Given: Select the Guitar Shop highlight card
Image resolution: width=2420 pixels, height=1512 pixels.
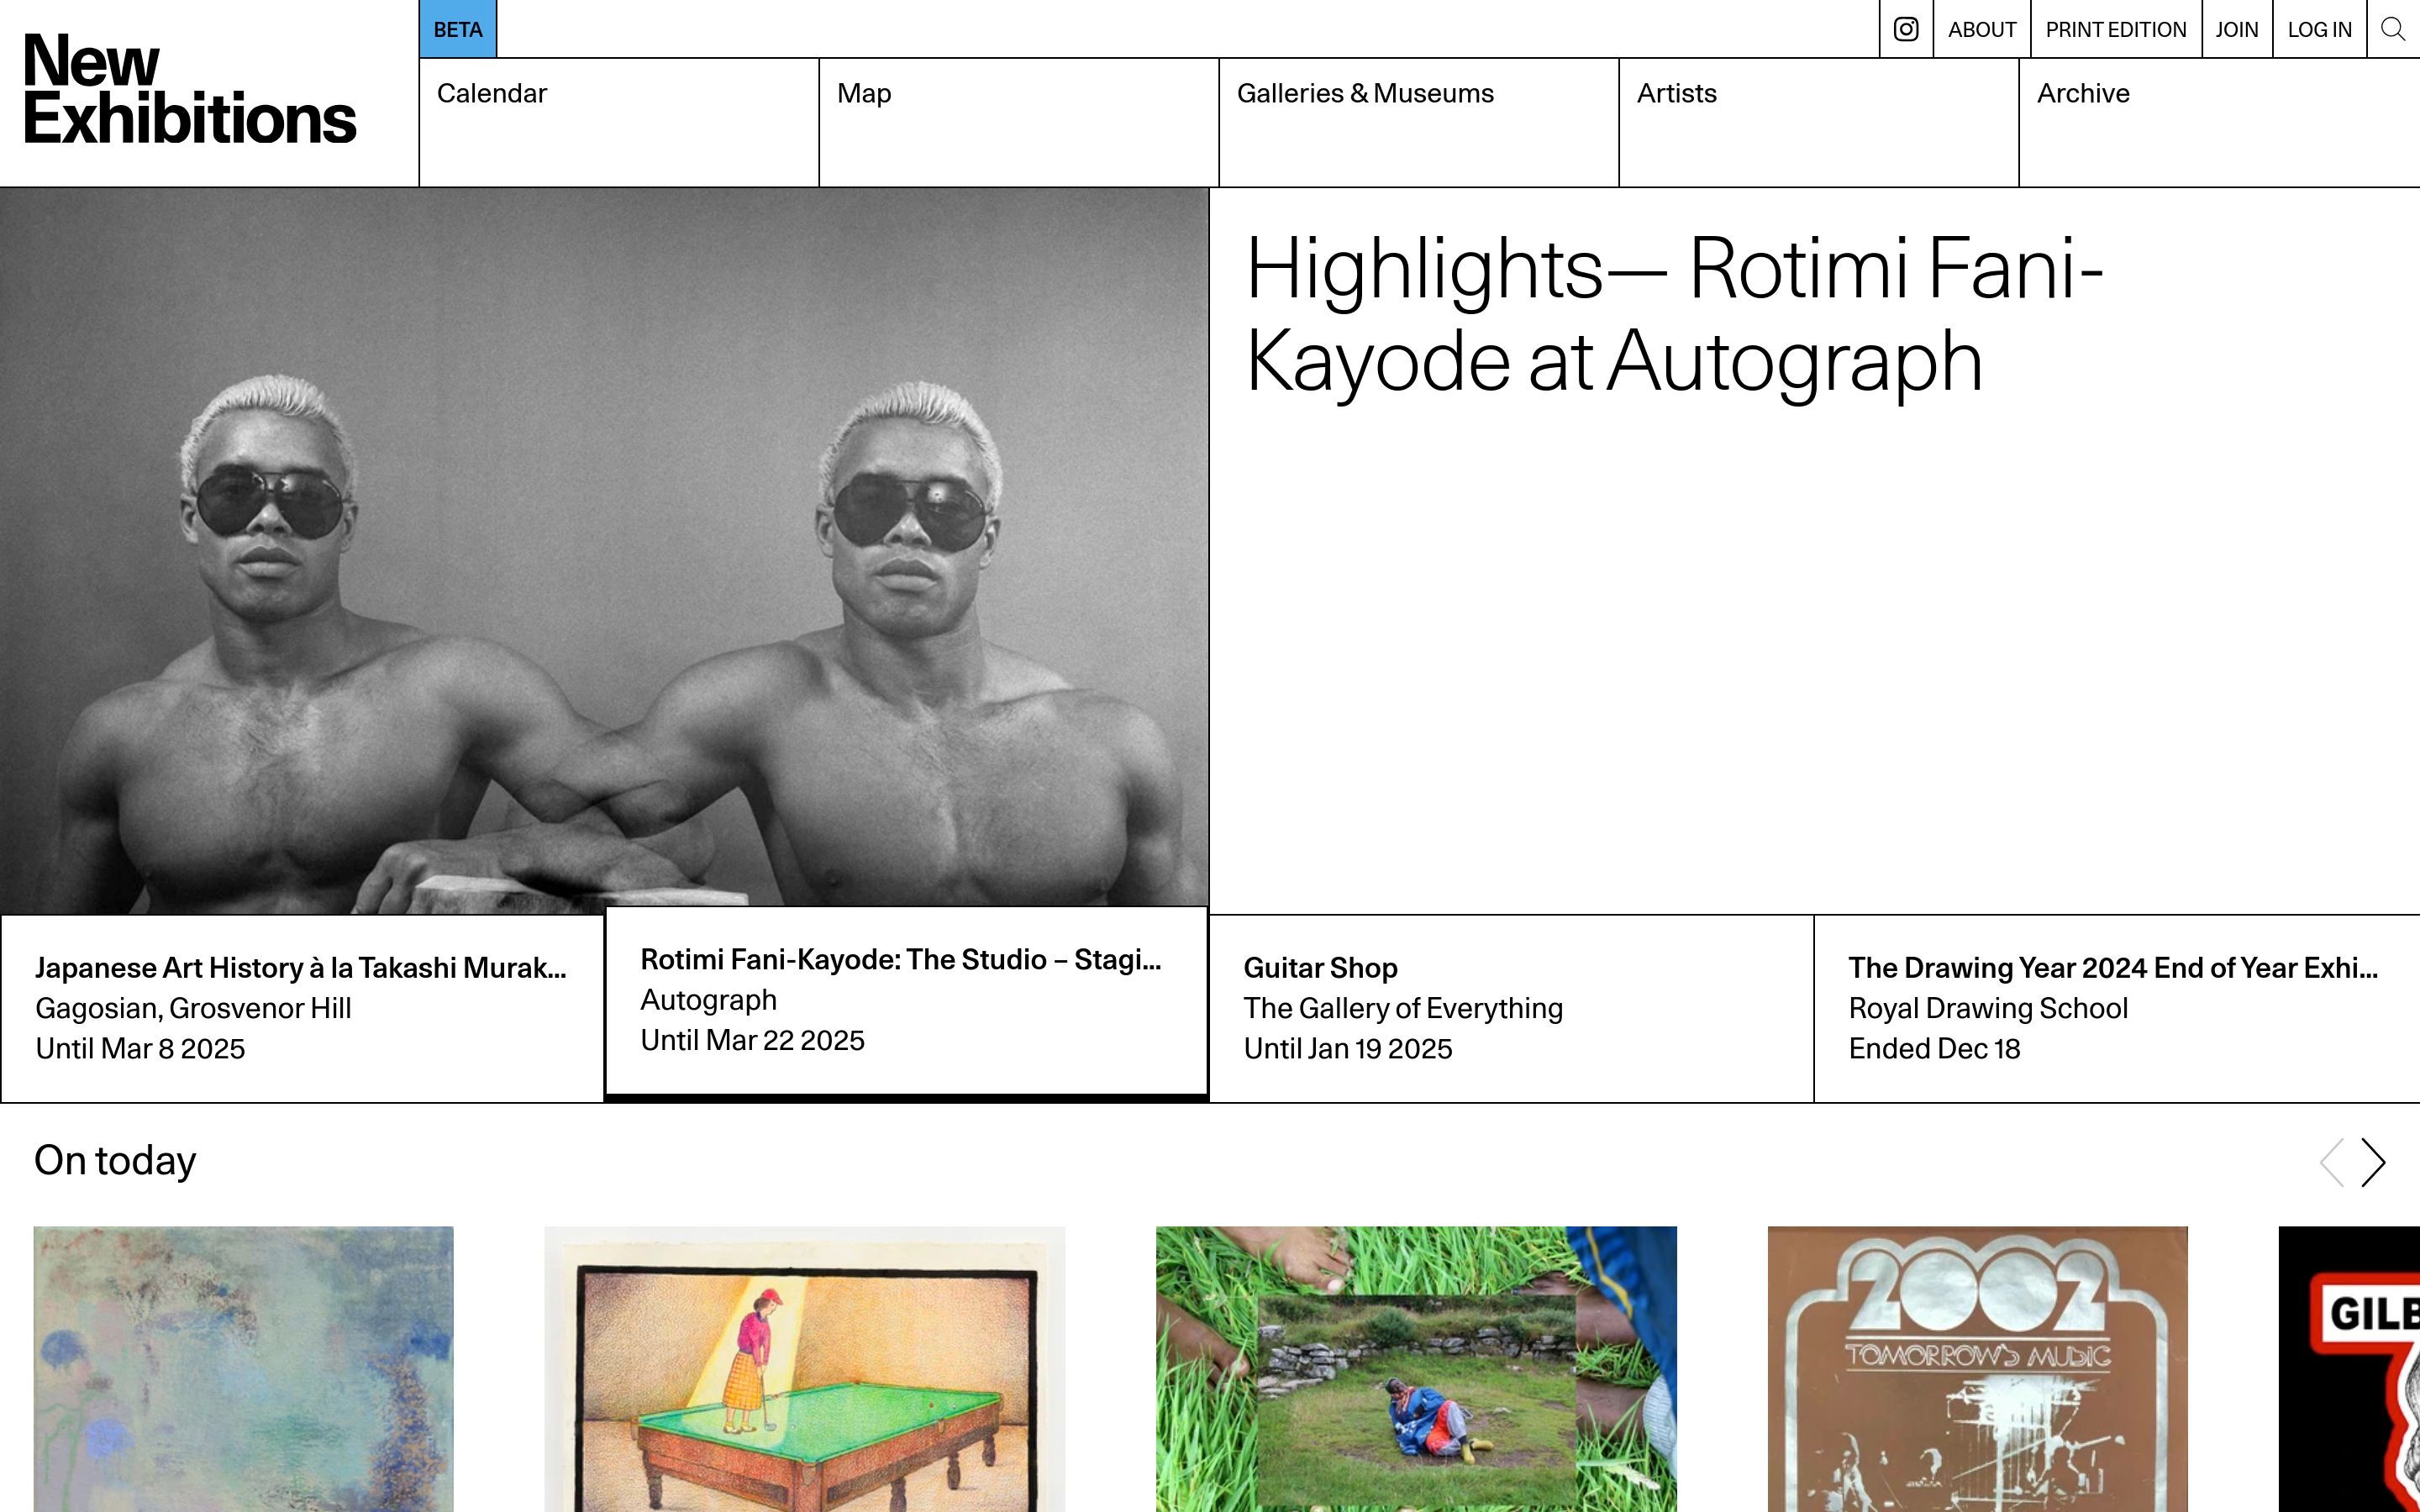Looking at the screenshot, I should point(1511,1008).
